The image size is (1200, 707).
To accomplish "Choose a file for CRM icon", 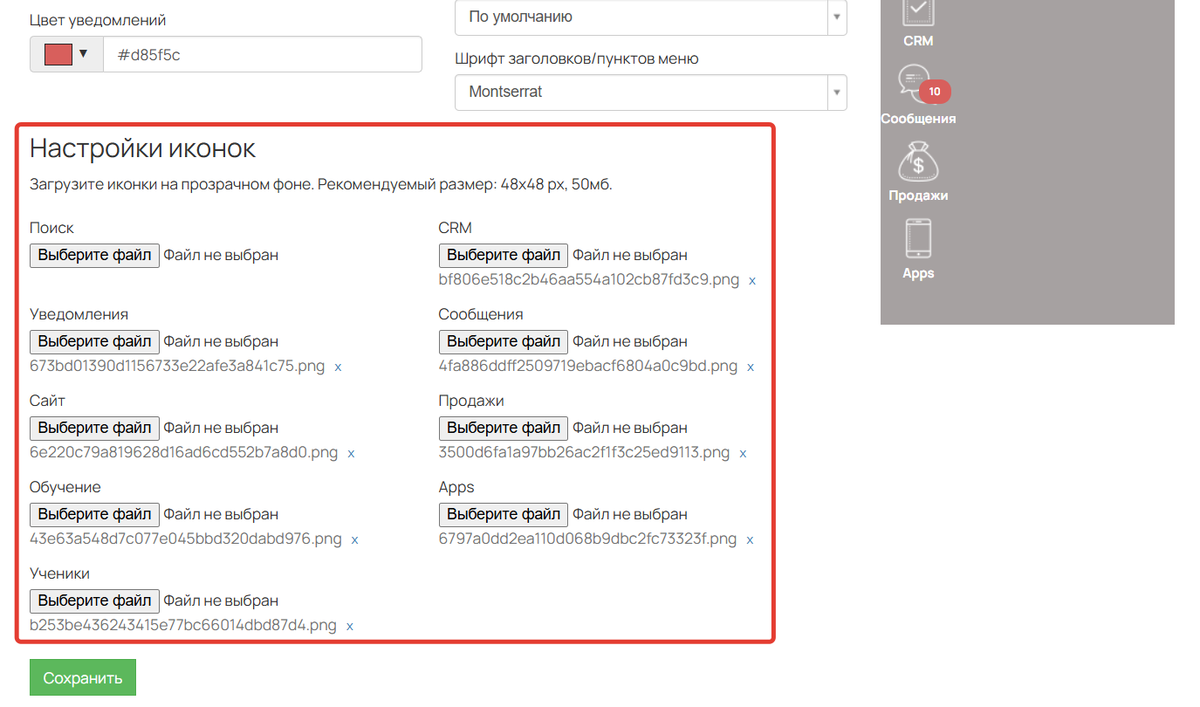I will [504, 255].
